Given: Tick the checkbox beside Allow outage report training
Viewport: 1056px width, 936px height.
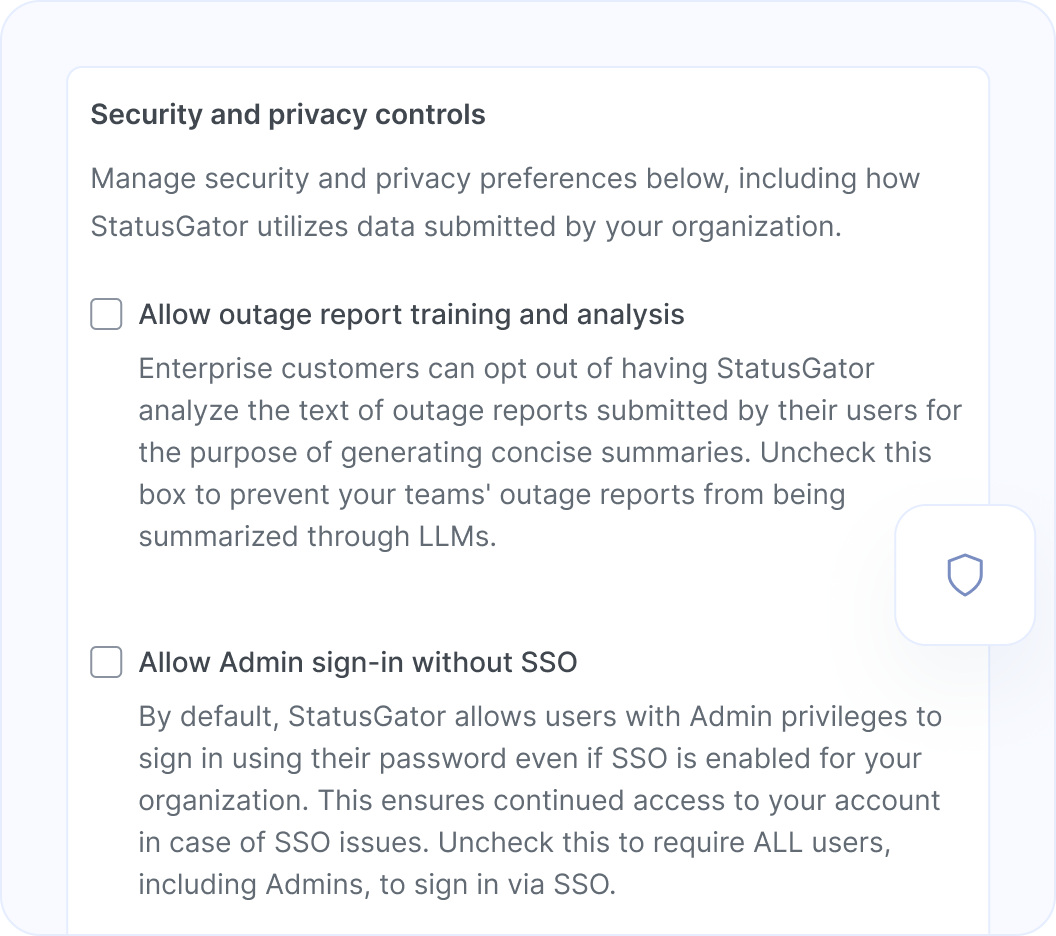Looking at the screenshot, I should (105, 313).
